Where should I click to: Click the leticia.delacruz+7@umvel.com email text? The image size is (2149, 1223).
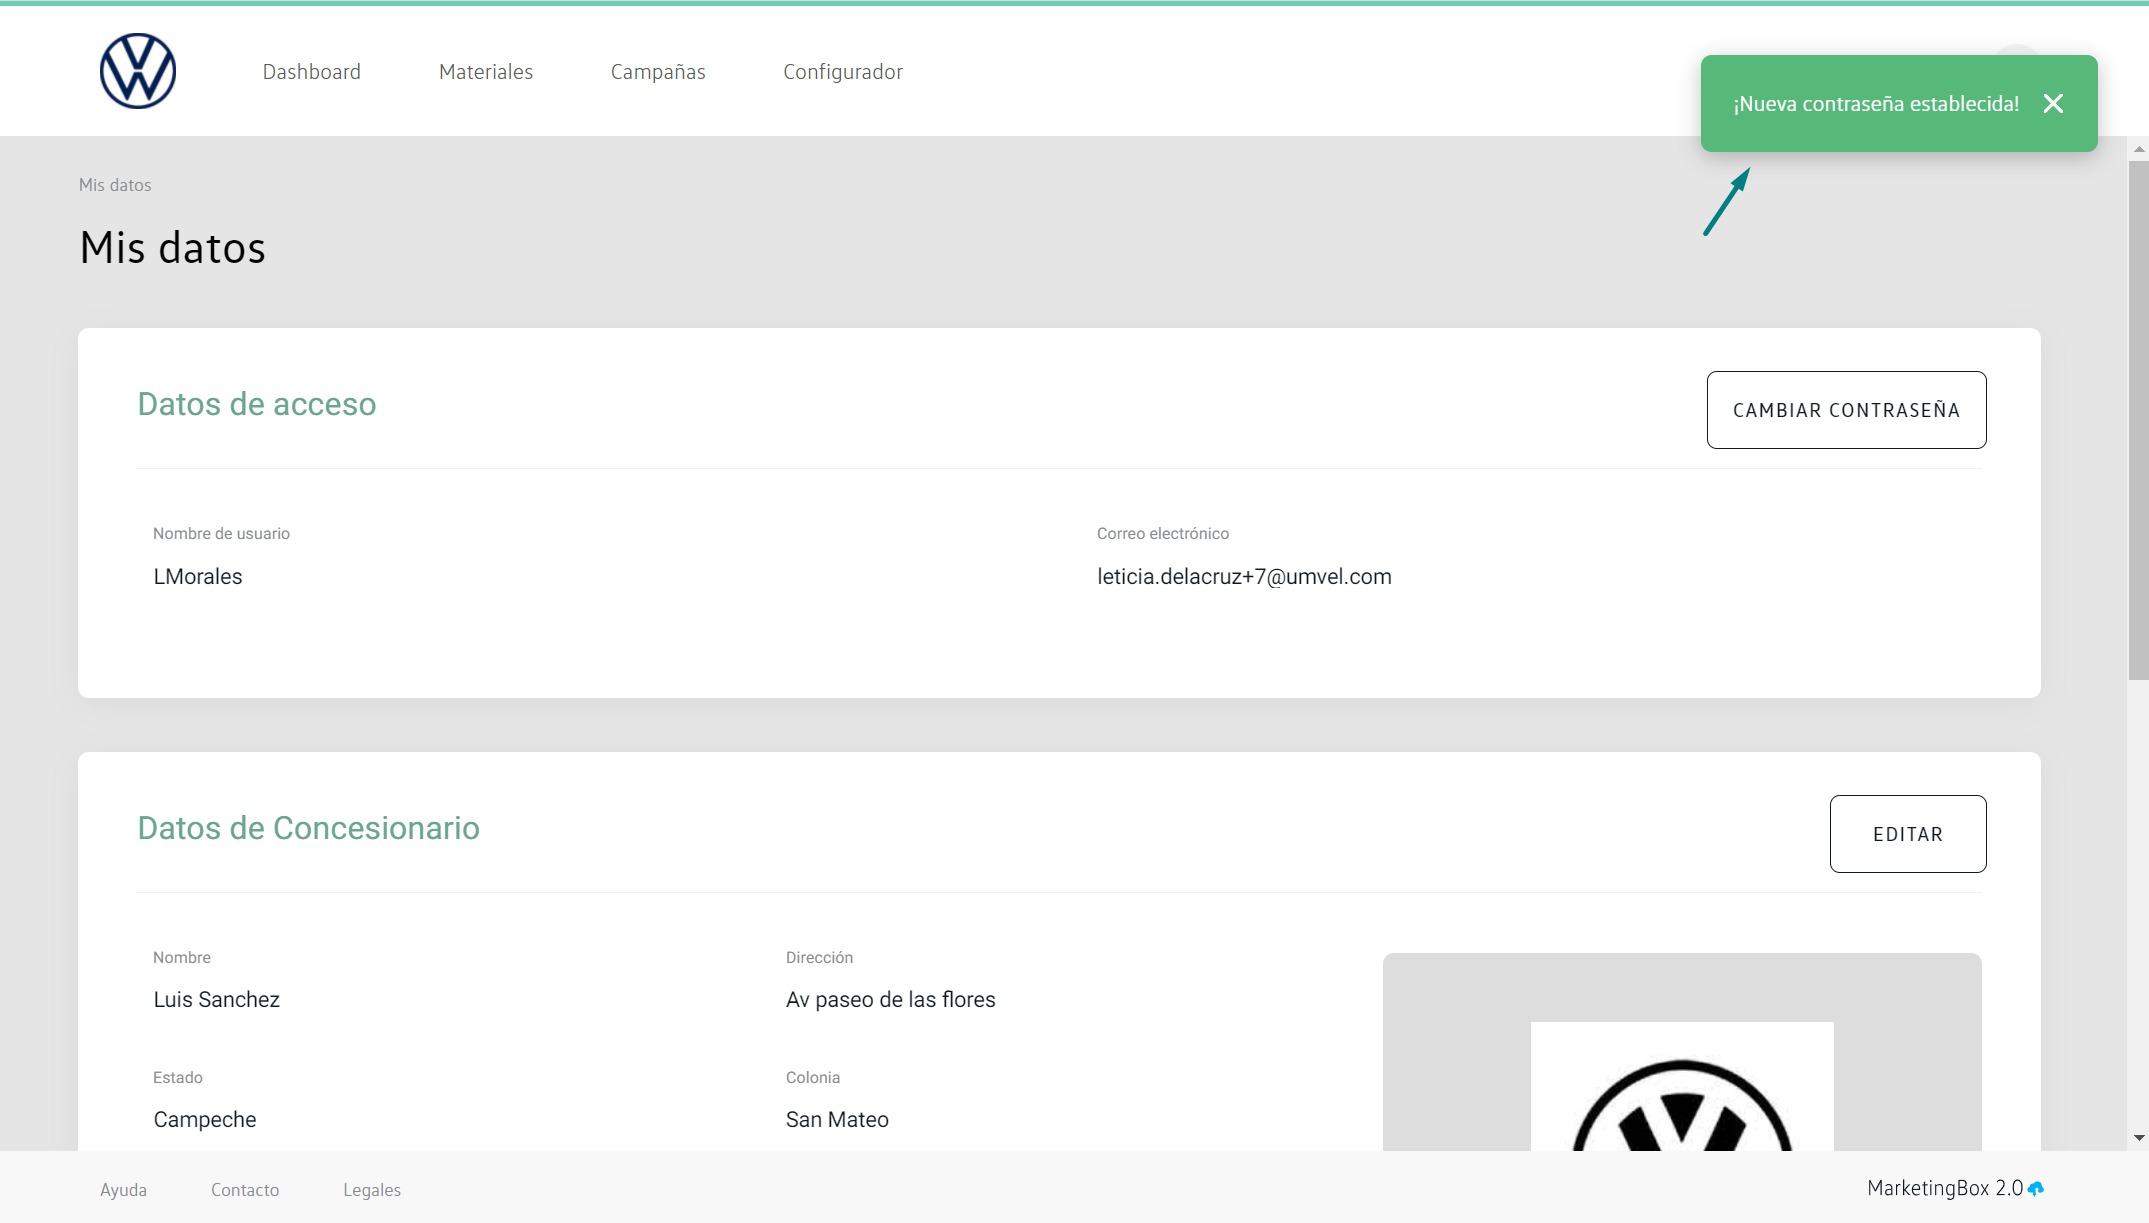click(1244, 577)
